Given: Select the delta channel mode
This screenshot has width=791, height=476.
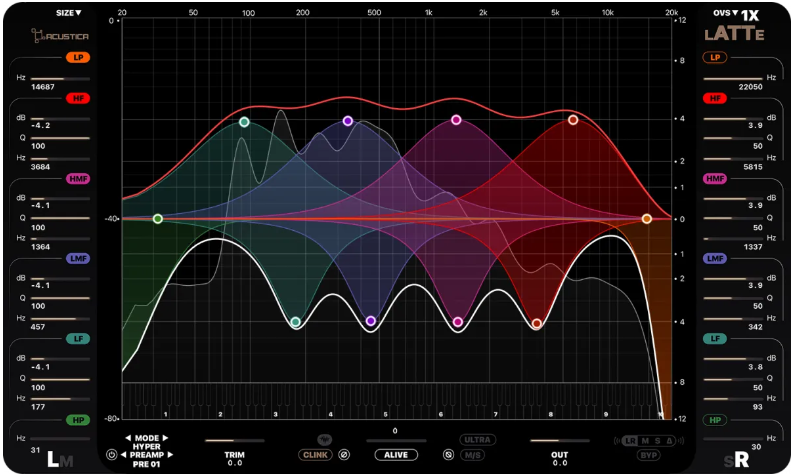Looking at the screenshot, I should click(669, 441).
